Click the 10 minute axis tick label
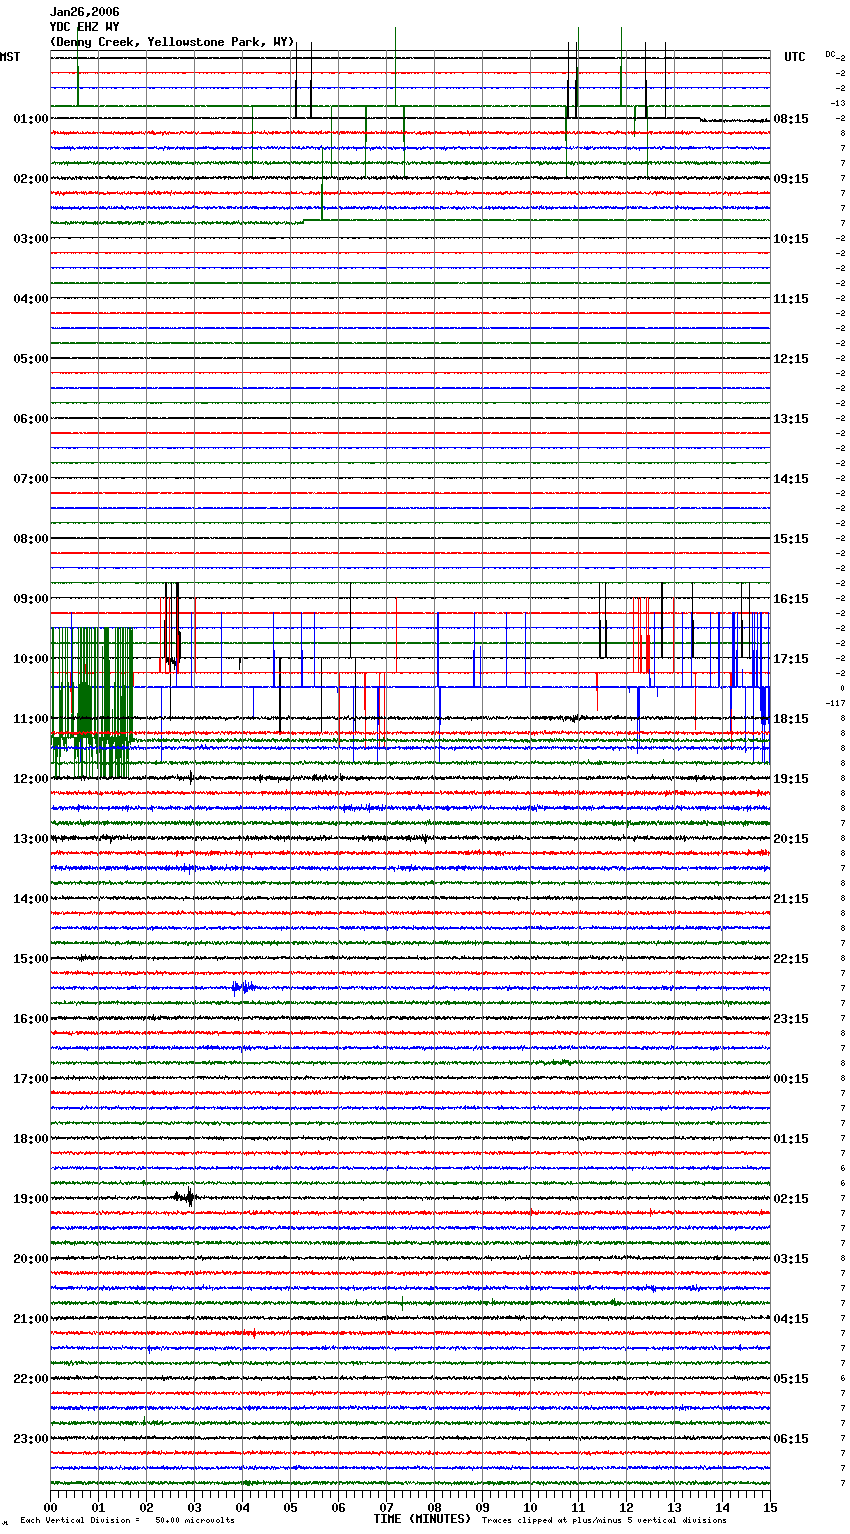The image size is (850, 1534). click(530, 1507)
